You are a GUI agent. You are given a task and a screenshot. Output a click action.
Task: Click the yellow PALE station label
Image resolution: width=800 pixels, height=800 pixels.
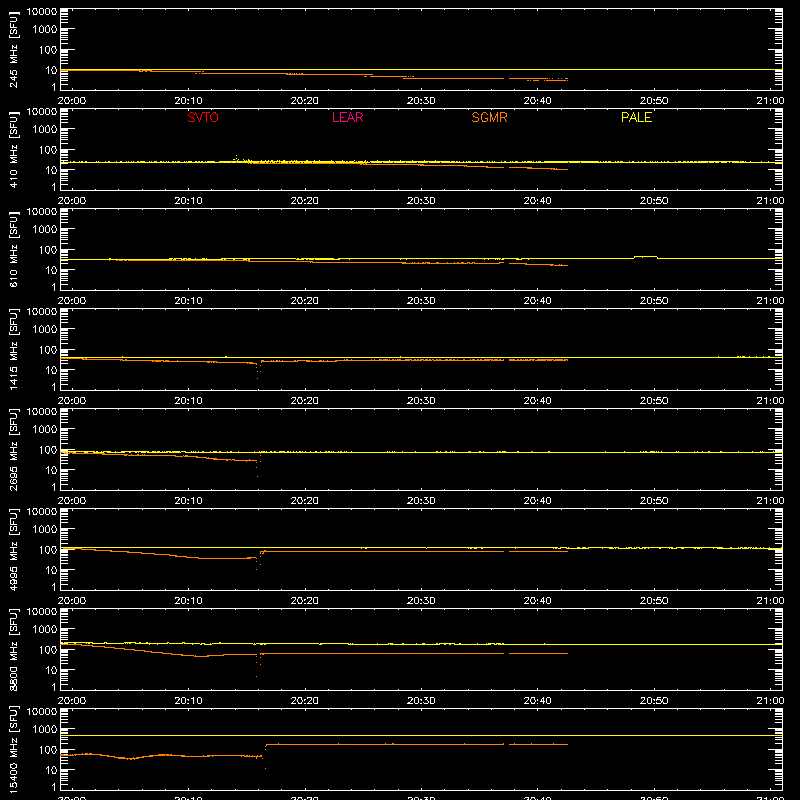(636, 117)
